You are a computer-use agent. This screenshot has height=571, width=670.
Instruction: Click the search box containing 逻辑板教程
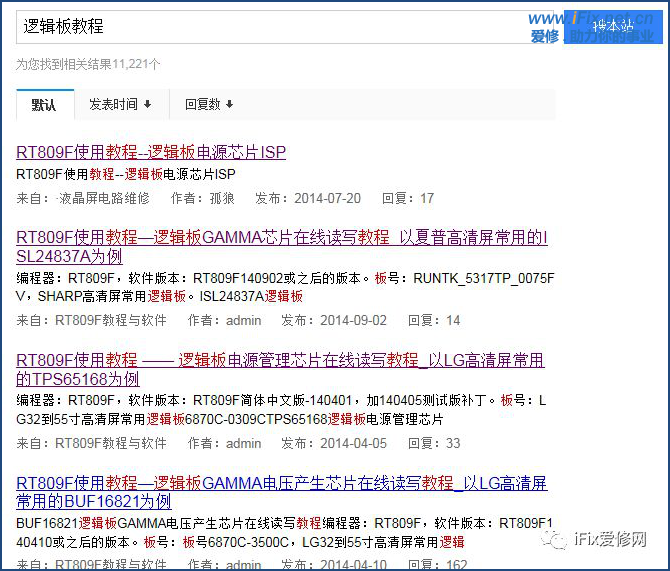[x=286, y=26]
